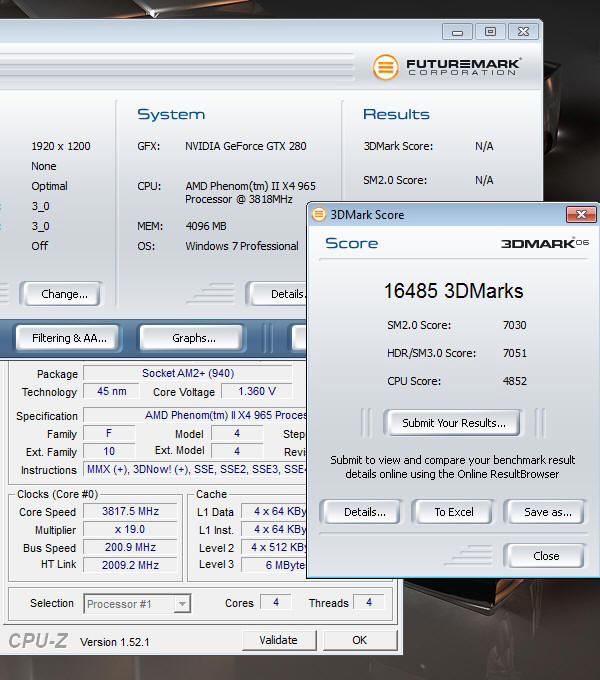Viewport: 600px width, 680px height.
Task: Click the L1 Data cache value field
Action: pyautogui.click(x=274, y=511)
